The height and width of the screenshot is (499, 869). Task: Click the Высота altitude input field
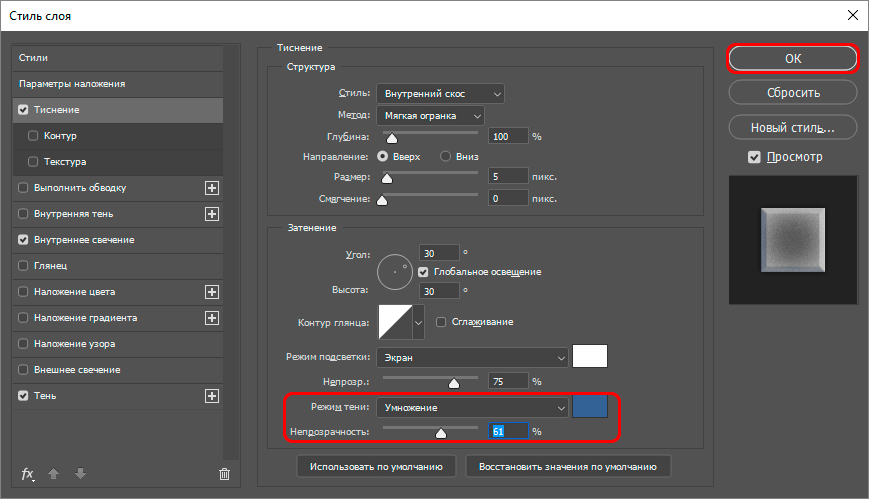[x=439, y=291]
